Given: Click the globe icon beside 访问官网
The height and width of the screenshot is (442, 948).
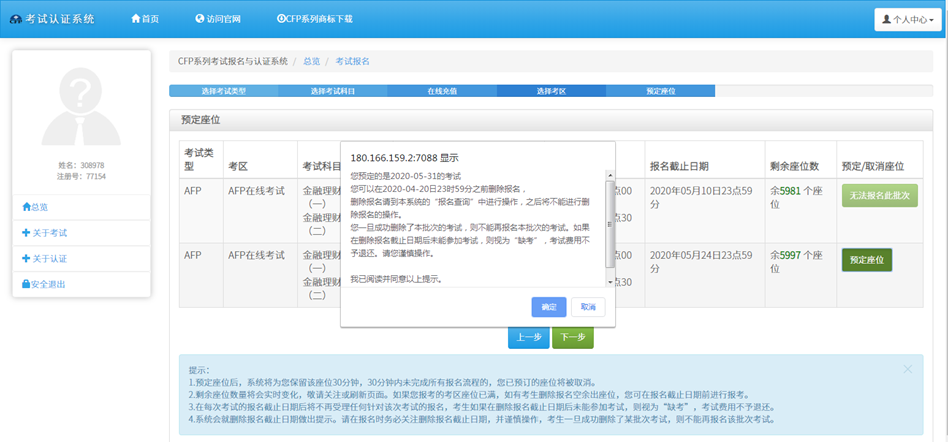Looking at the screenshot, I should (x=200, y=19).
